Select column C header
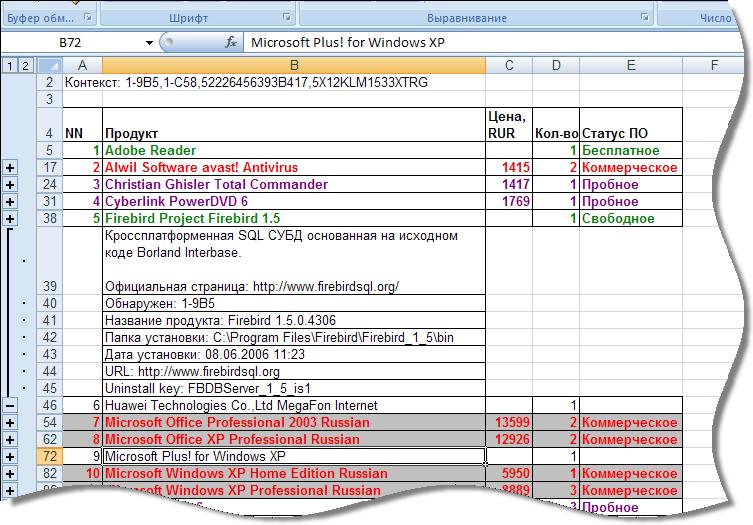 (x=509, y=65)
